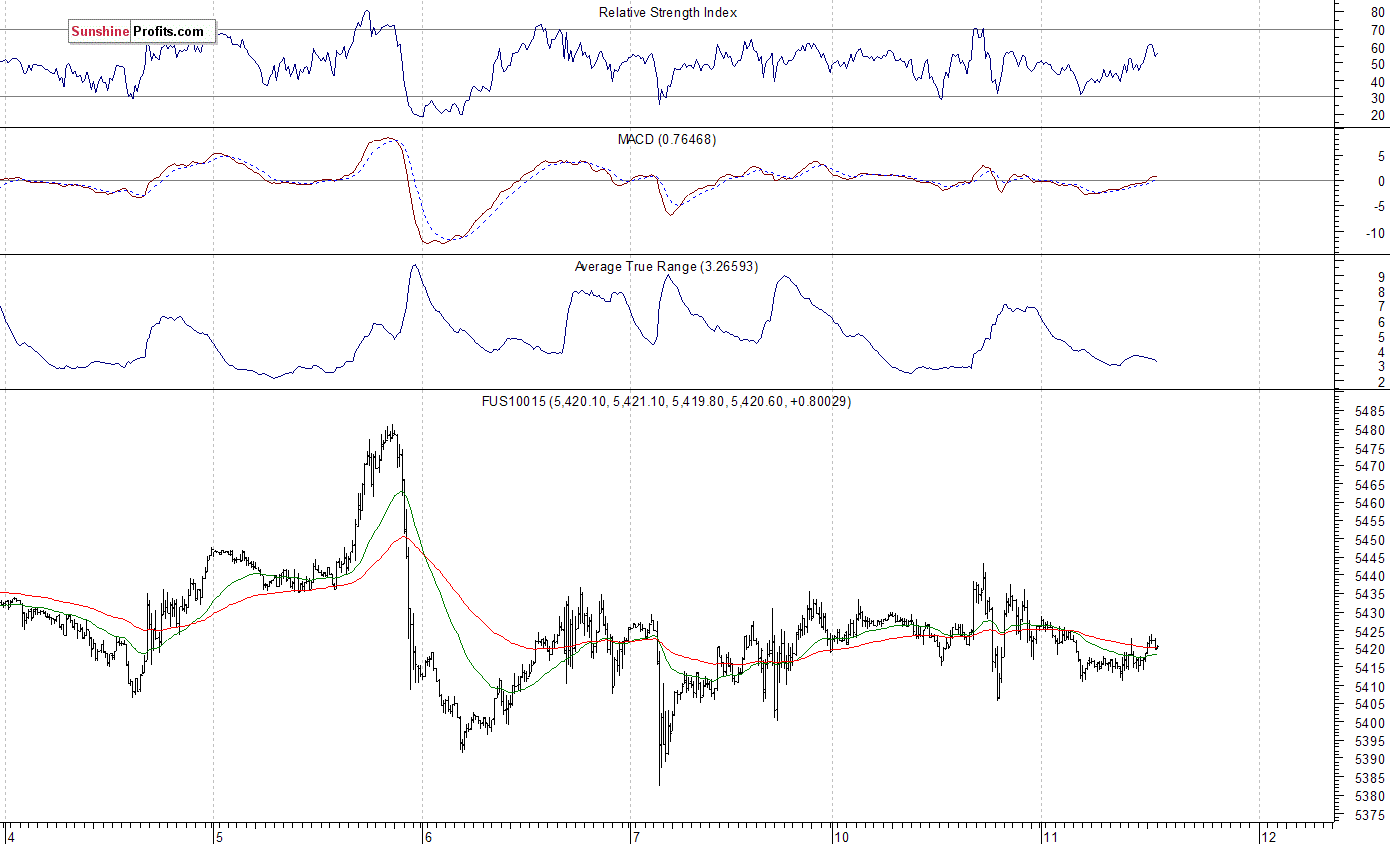Click the date label 10 on time axis
Image resolution: width=1390 pixels, height=844 pixels.
(842, 836)
